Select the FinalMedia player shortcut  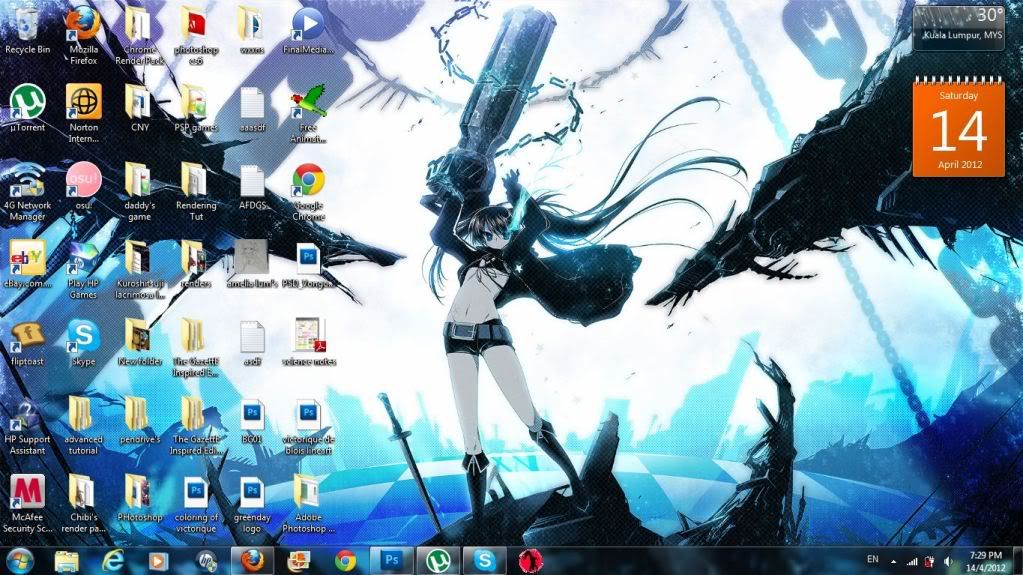coord(308,31)
